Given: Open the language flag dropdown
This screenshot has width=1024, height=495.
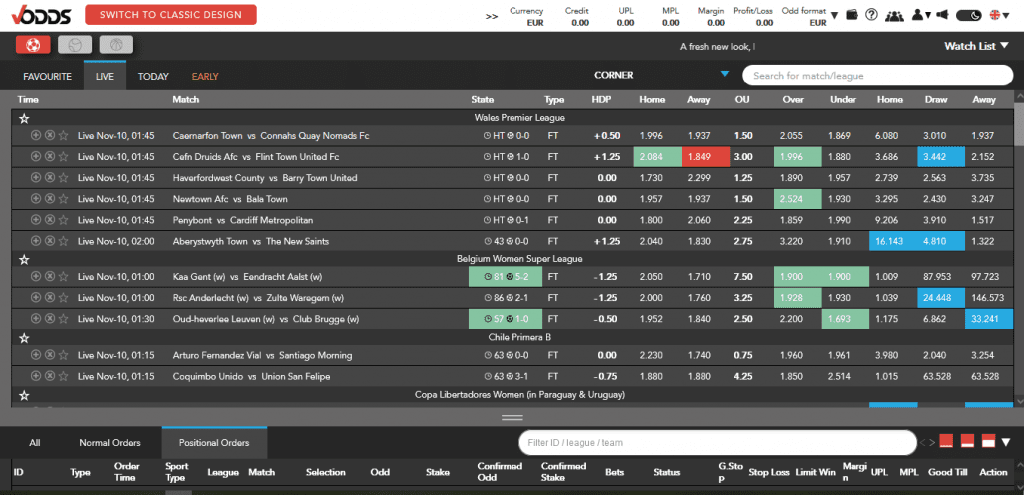Looking at the screenshot, I should point(998,15).
